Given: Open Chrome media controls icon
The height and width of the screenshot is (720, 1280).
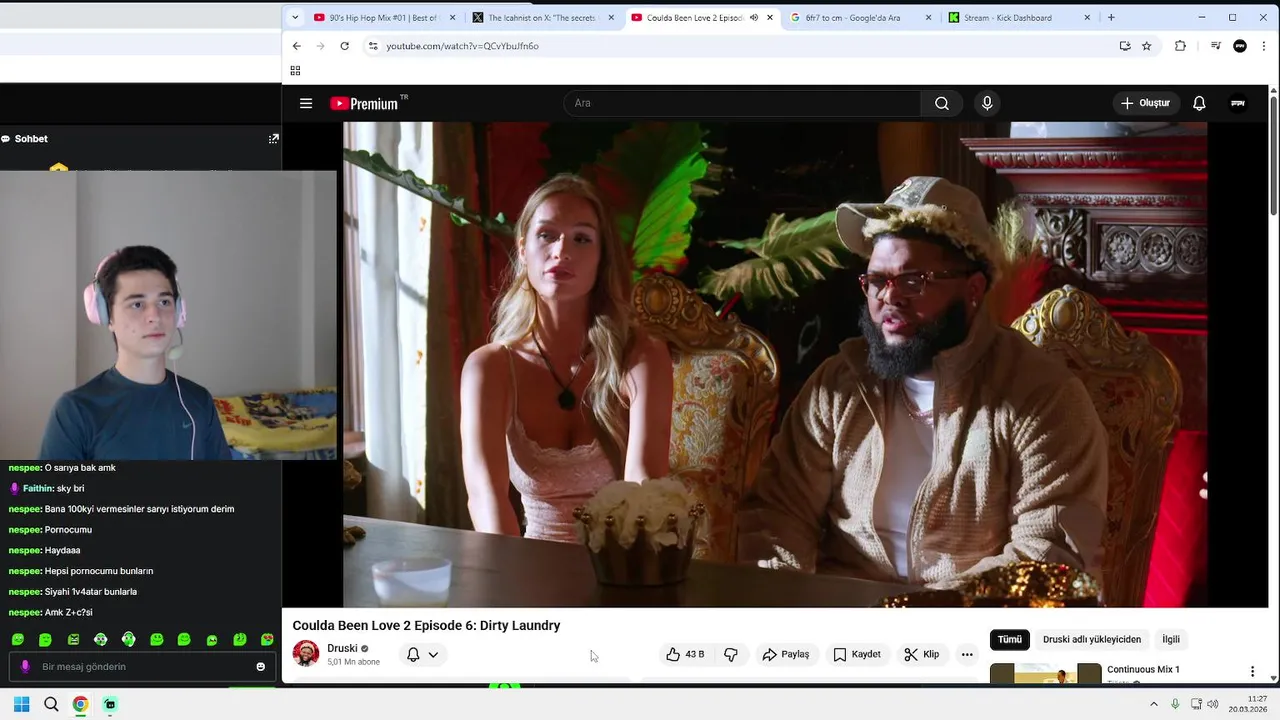Looking at the screenshot, I should pos(1216,46).
